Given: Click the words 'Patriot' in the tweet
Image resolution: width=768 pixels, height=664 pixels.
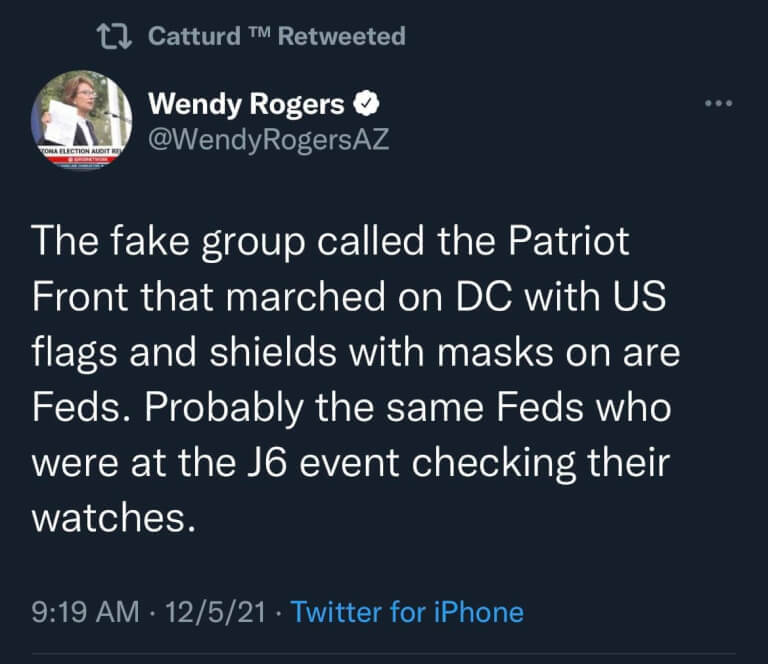Looking at the screenshot, I should pyautogui.click(x=568, y=241).
